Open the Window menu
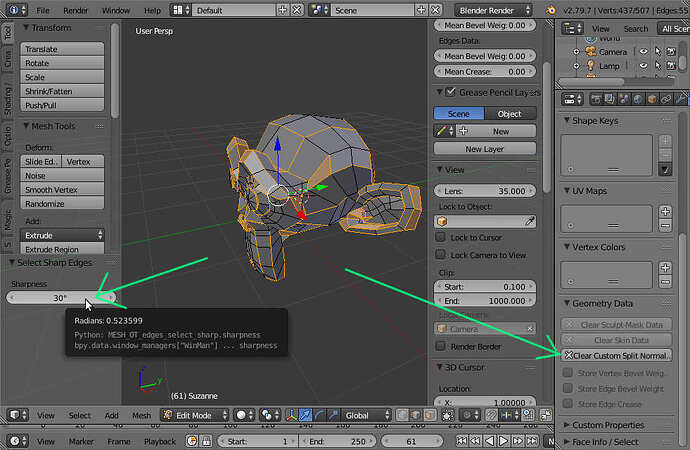The image size is (690, 450). point(116,10)
